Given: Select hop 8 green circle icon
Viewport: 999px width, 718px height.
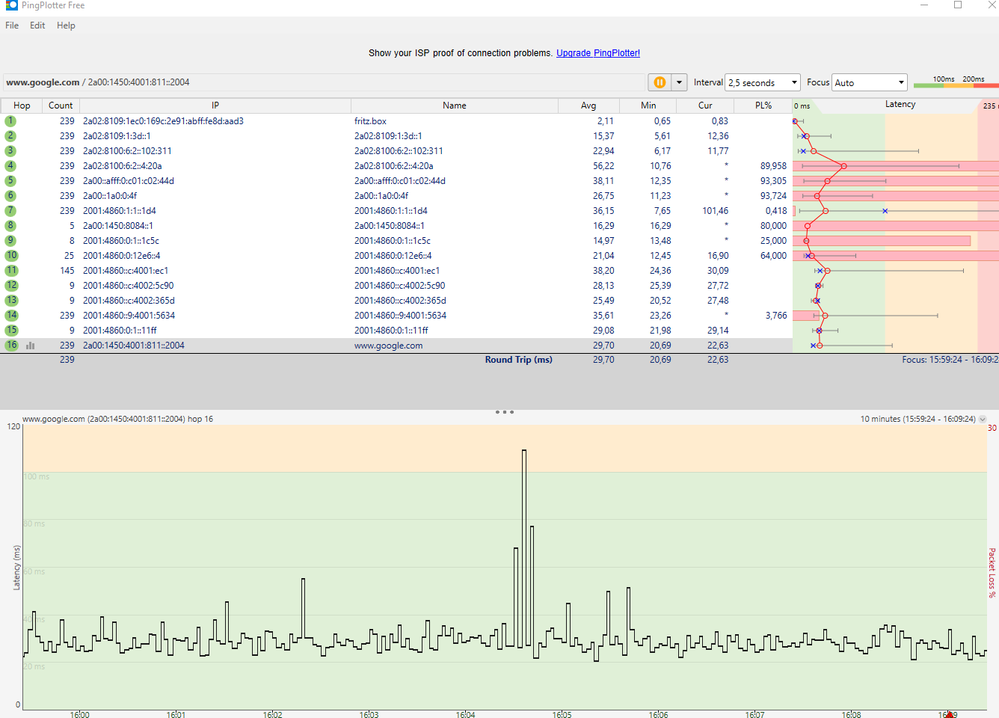Looking at the screenshot, I should point(11,226).
